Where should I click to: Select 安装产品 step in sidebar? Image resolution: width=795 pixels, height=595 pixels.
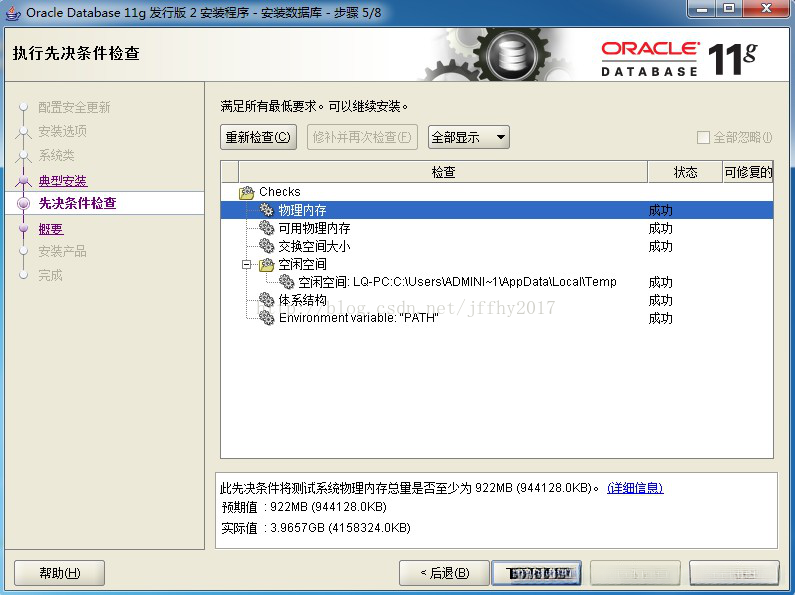coord(62,251)
